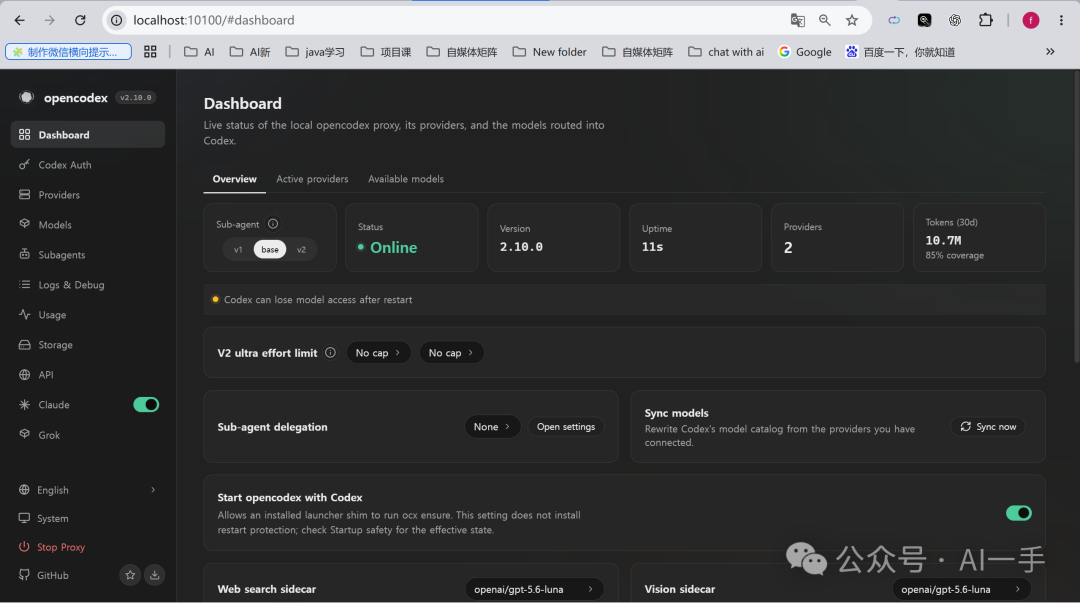Click the Sync now button

988,427
